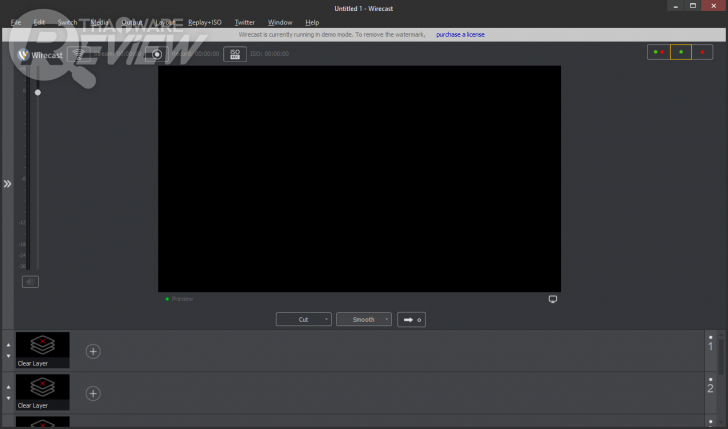
Task: Start recording with the Record button
Action: (157, 54)
